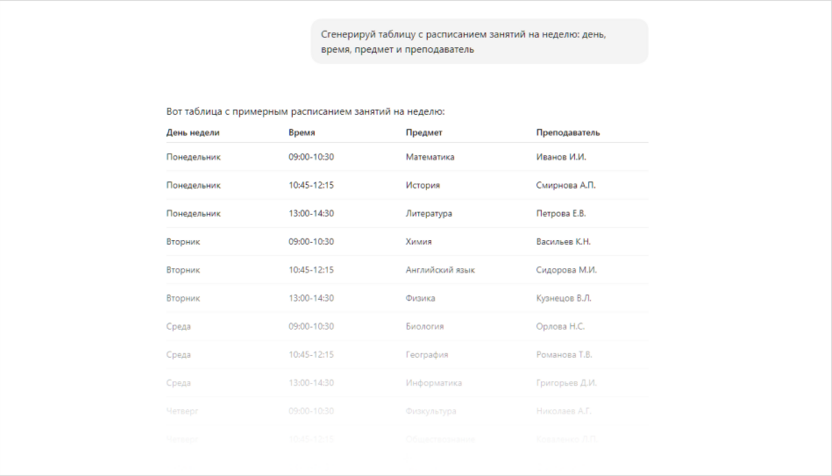Click the 'Сидорова М.И.' teacher cell

click(567, 269)
